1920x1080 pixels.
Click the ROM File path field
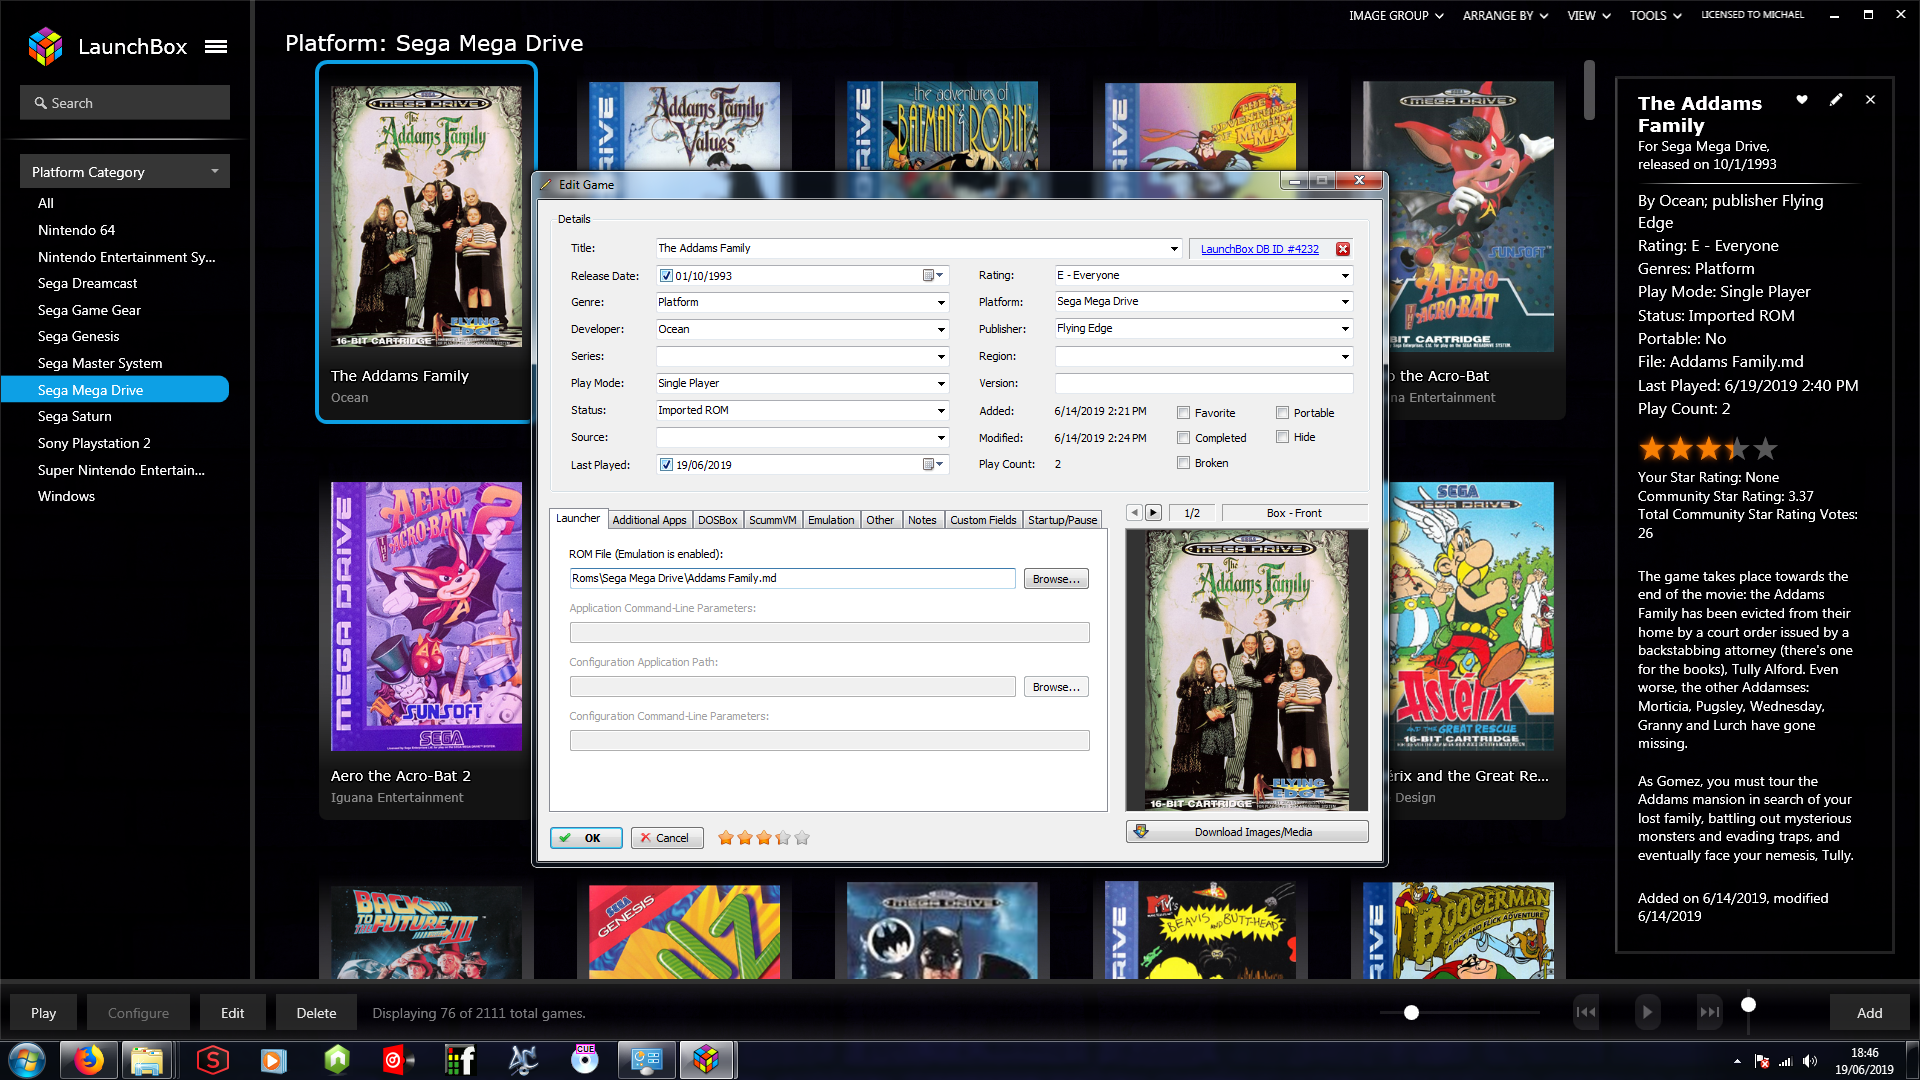pos(792,579)
